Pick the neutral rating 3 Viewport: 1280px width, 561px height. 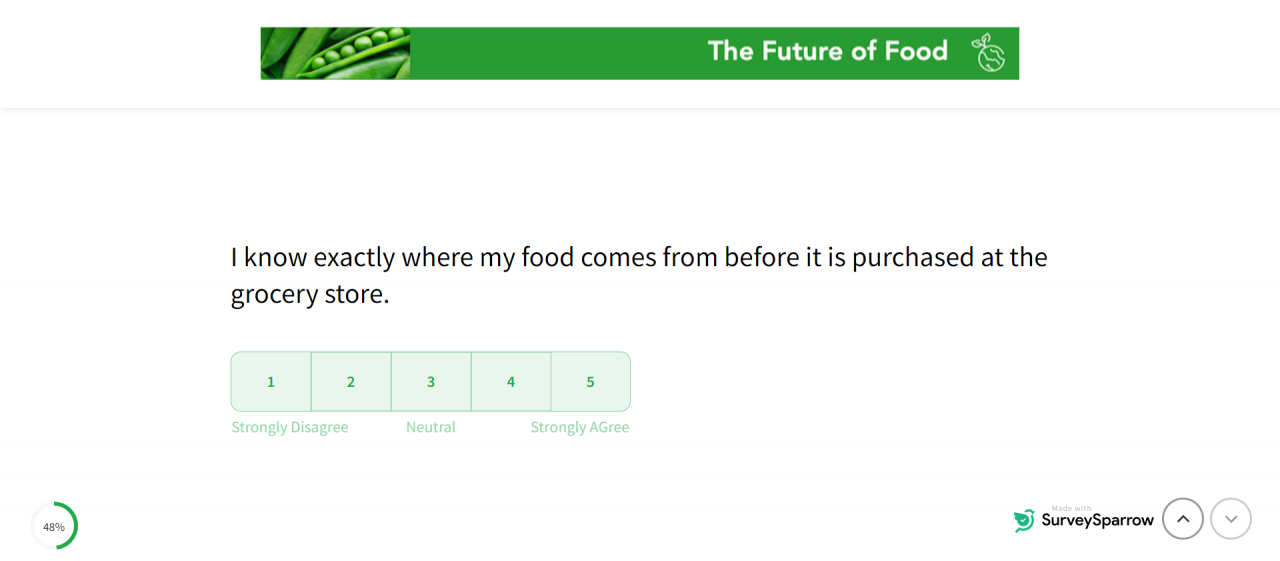(x=431, y=382)
